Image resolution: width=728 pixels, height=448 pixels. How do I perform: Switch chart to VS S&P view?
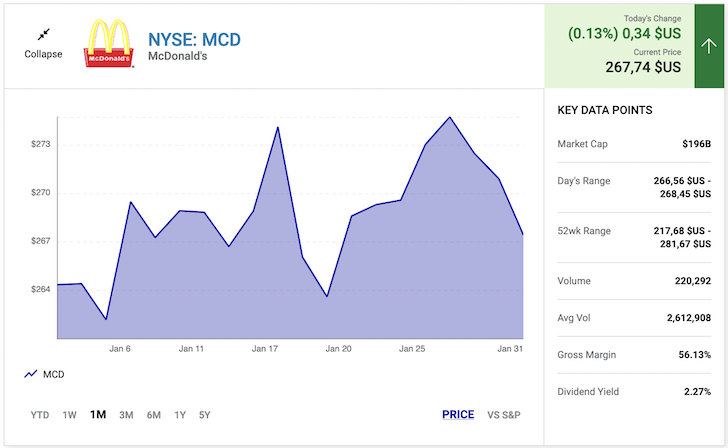point(504,415)
